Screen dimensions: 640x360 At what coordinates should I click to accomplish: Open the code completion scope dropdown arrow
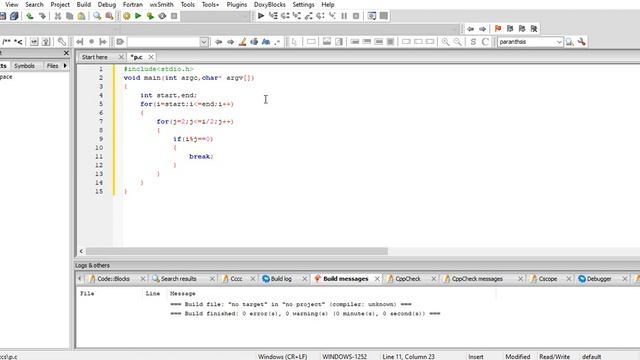204,42
